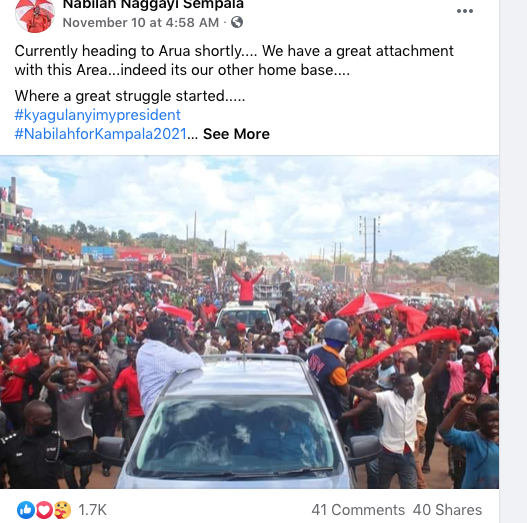Image resolution: width=527 pixels, height=523 pixels.
Task: Click the blue Like reaction icon
Action: (26, 510)
